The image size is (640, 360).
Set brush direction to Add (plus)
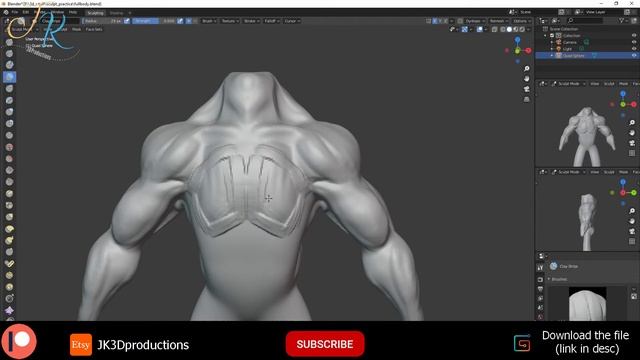(x=189, y=21)
